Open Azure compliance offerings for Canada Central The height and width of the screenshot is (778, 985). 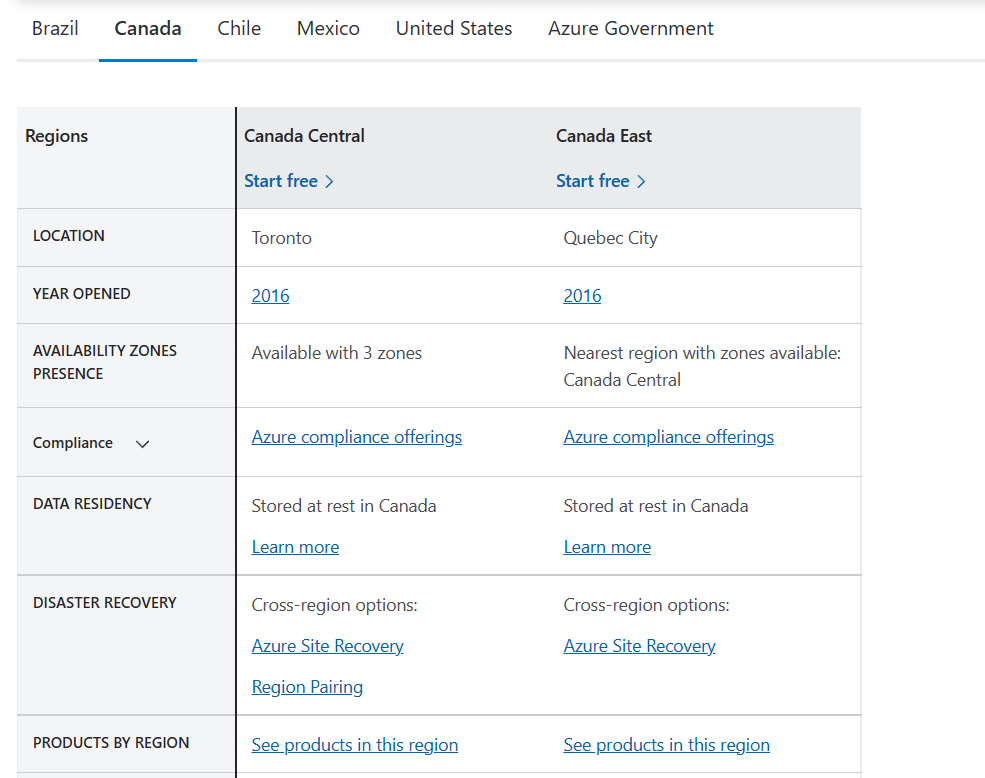[356, 437]
